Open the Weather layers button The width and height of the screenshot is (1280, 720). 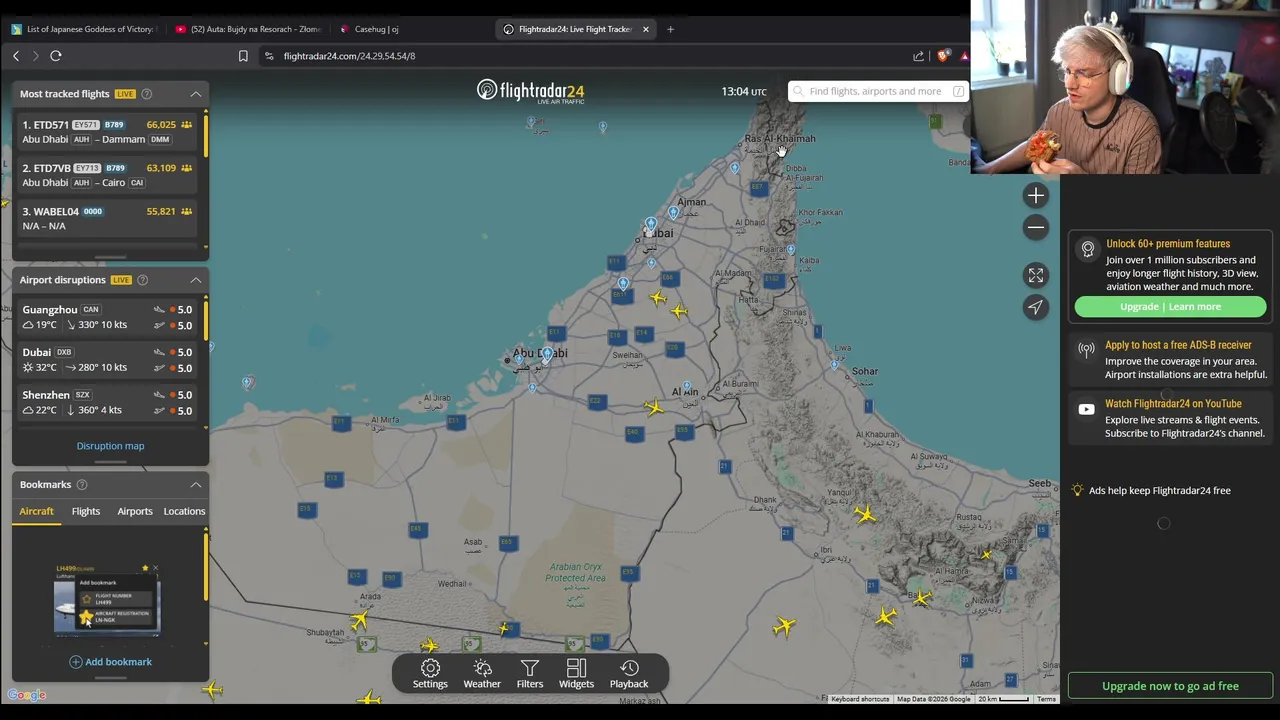coord(482,674)
